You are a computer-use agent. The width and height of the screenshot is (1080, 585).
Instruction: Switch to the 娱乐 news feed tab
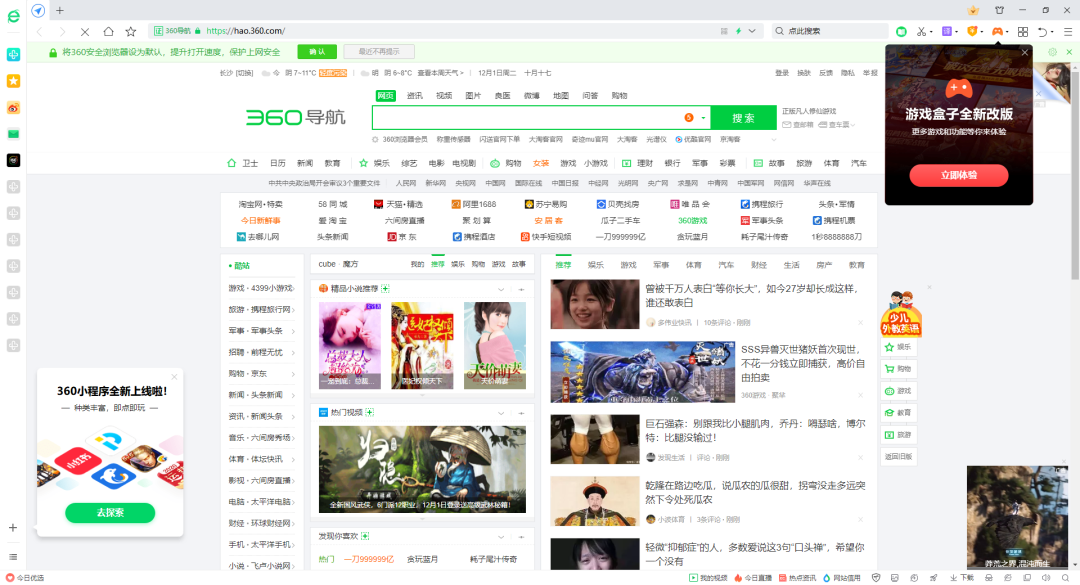pyautogui.click(x=596, y=265)
